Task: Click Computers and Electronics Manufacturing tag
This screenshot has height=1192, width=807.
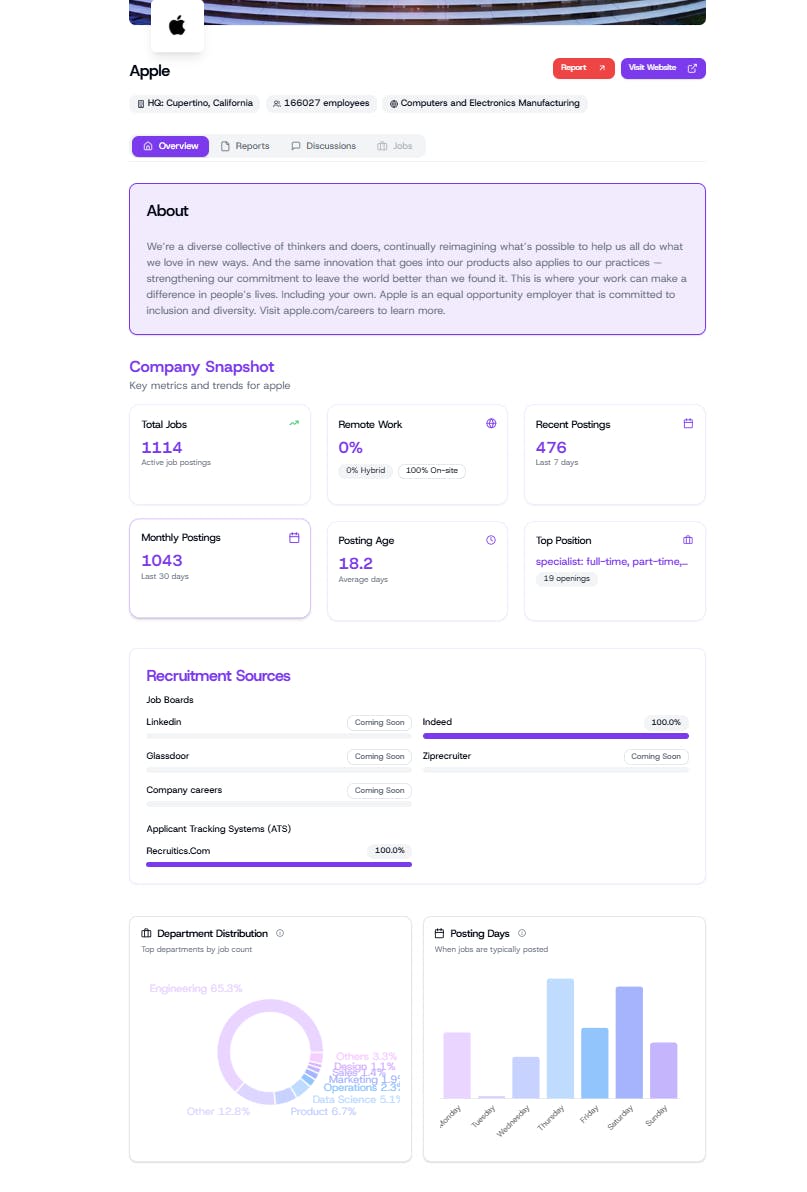Action: pyautogui.click(x=485, y=103)
